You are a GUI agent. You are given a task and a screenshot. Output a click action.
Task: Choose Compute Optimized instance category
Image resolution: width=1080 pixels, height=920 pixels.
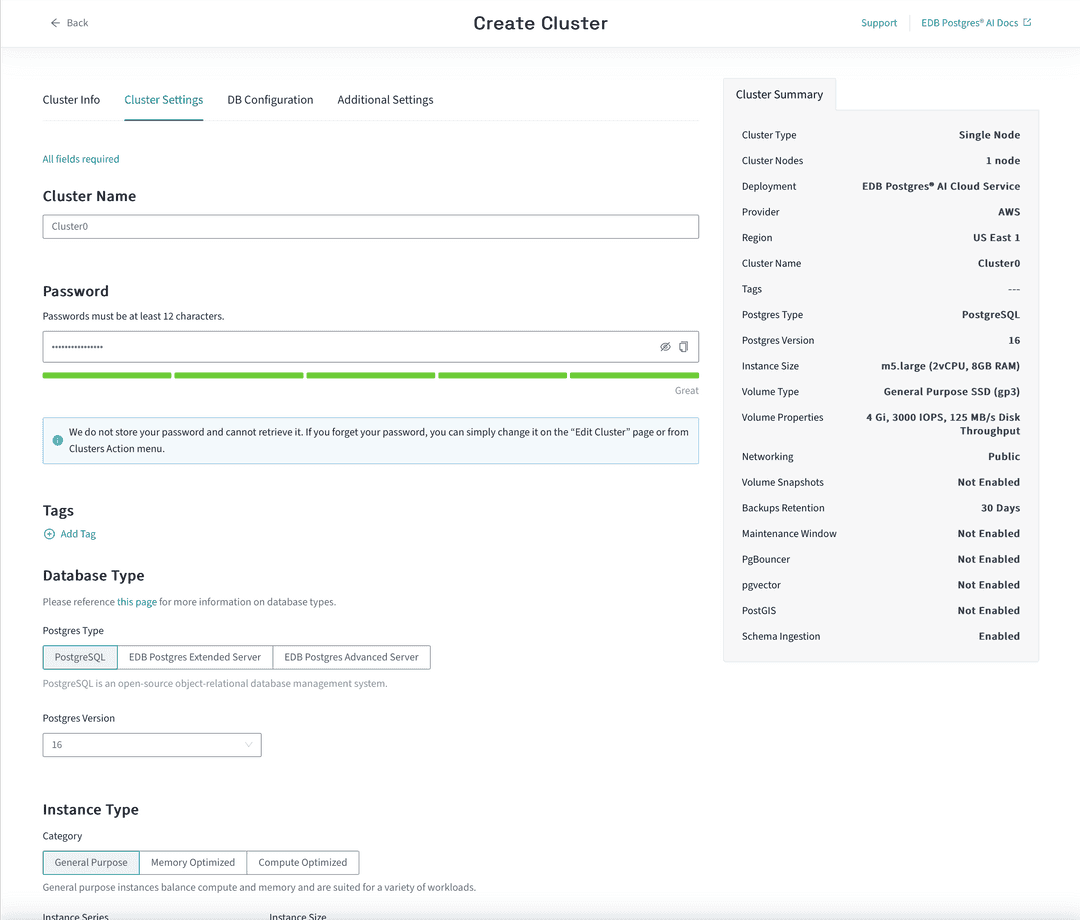point(302,863)
